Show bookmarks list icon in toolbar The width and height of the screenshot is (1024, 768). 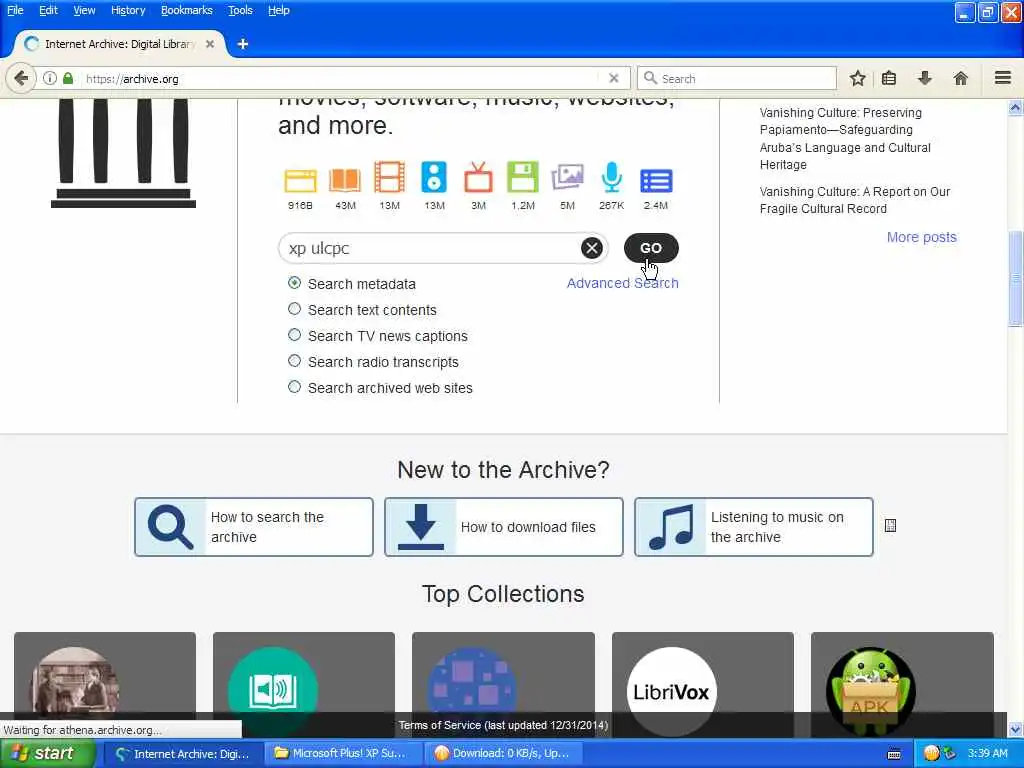pyautogui.click(x=889, y=78)
